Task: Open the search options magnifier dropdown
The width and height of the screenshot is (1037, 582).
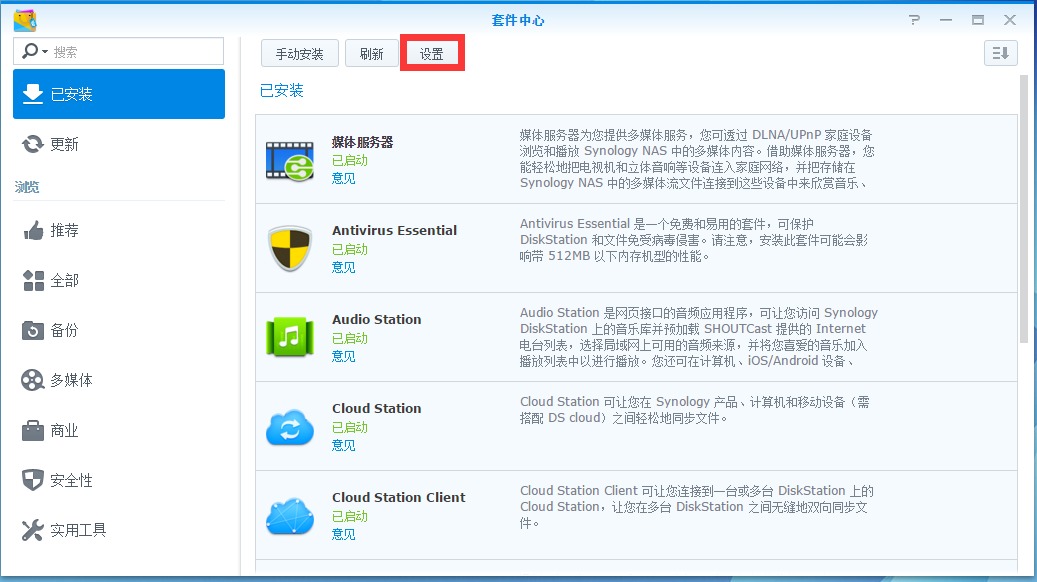Action: pyautogui.click(x=34, y=51)
